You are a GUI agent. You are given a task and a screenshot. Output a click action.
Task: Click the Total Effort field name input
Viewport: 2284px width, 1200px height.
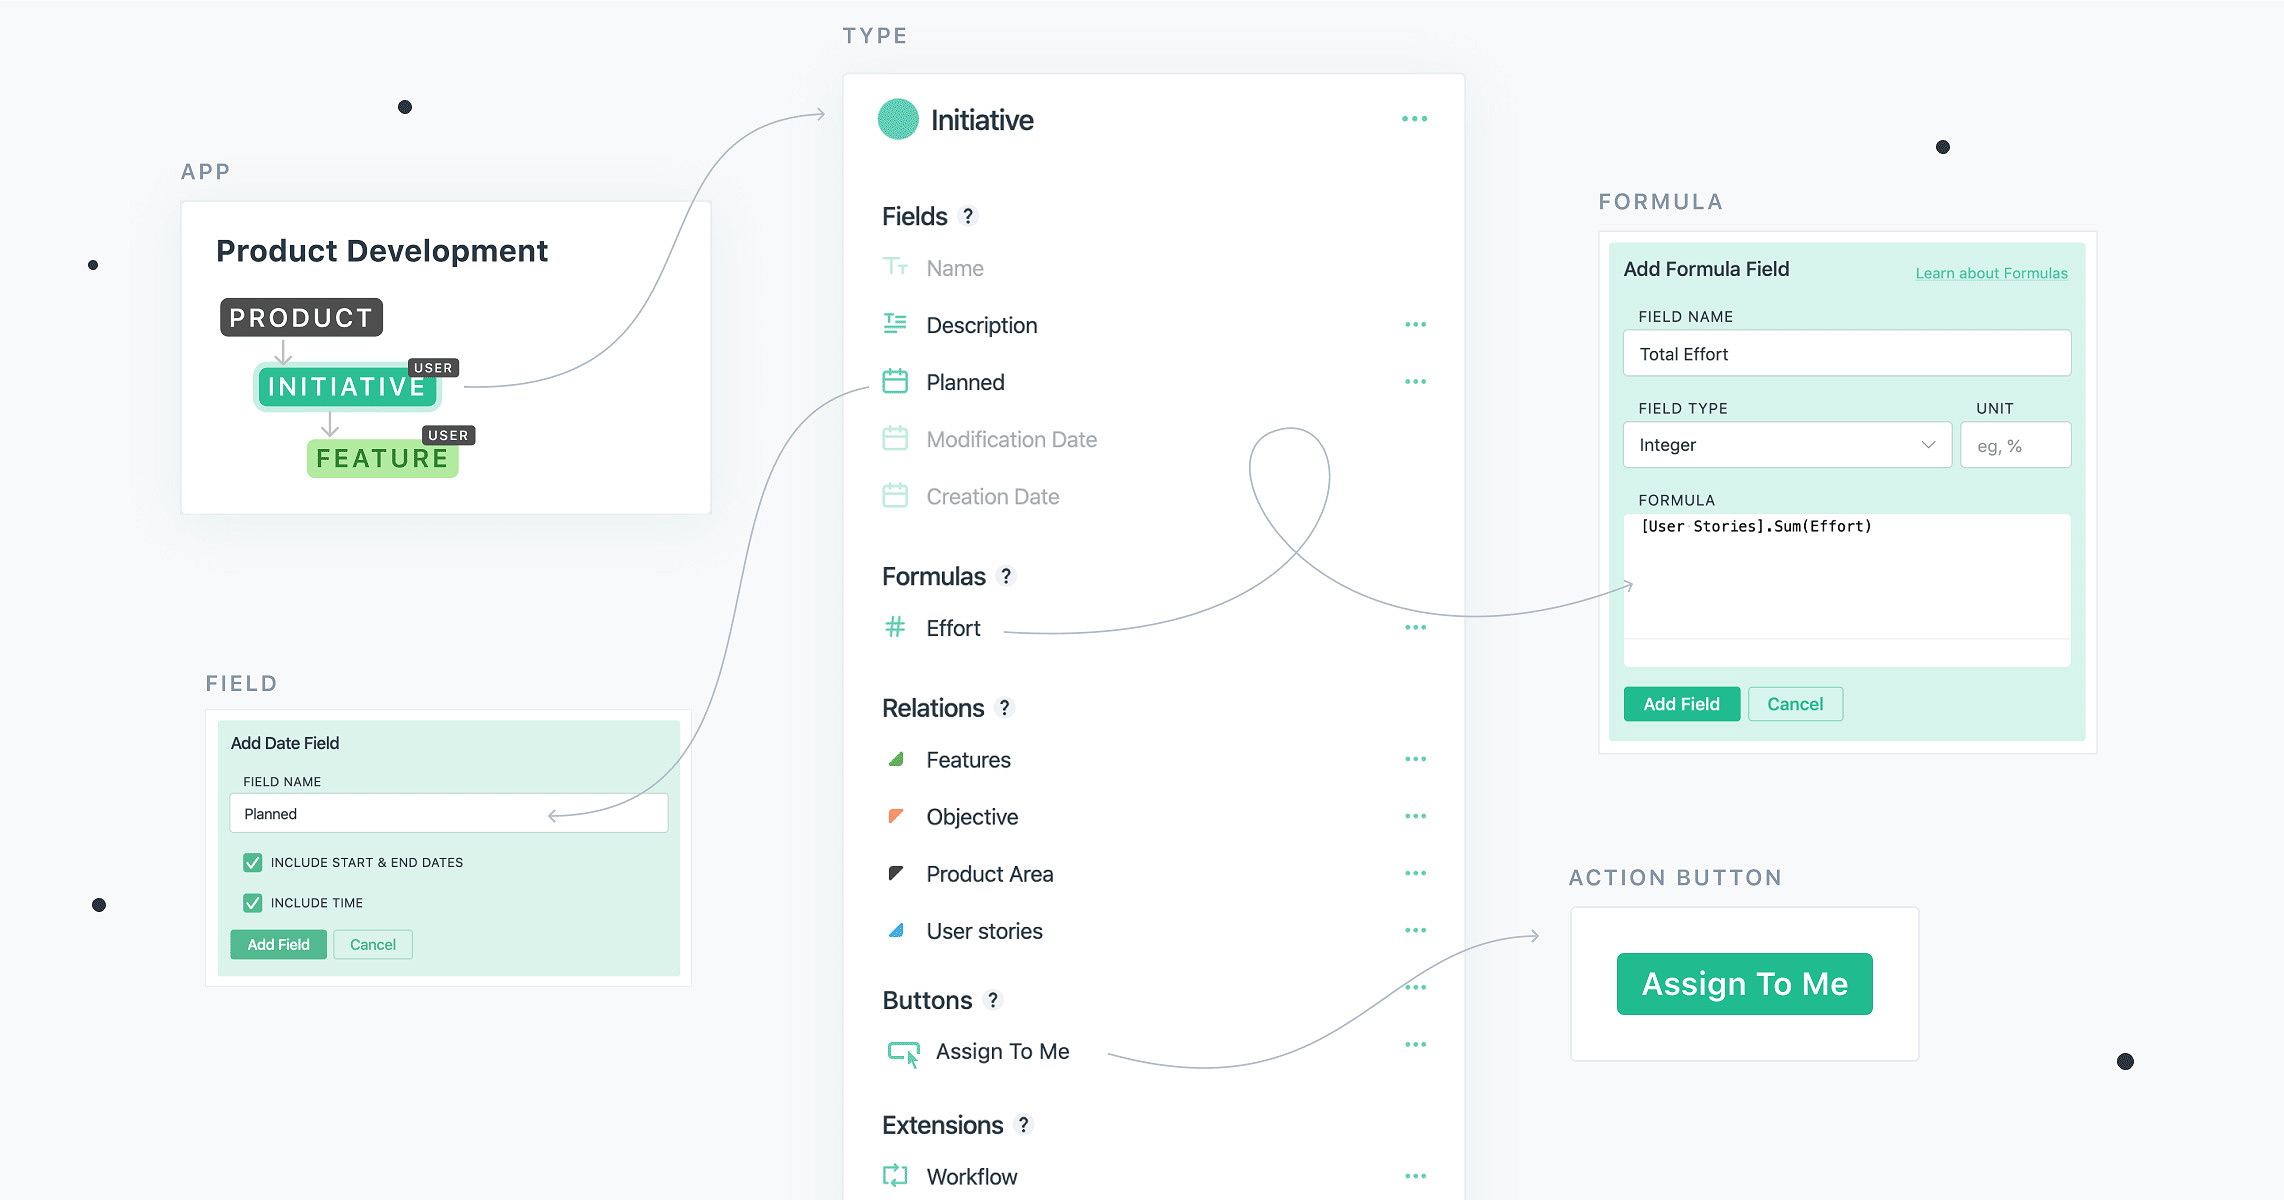click(1846, 354)
